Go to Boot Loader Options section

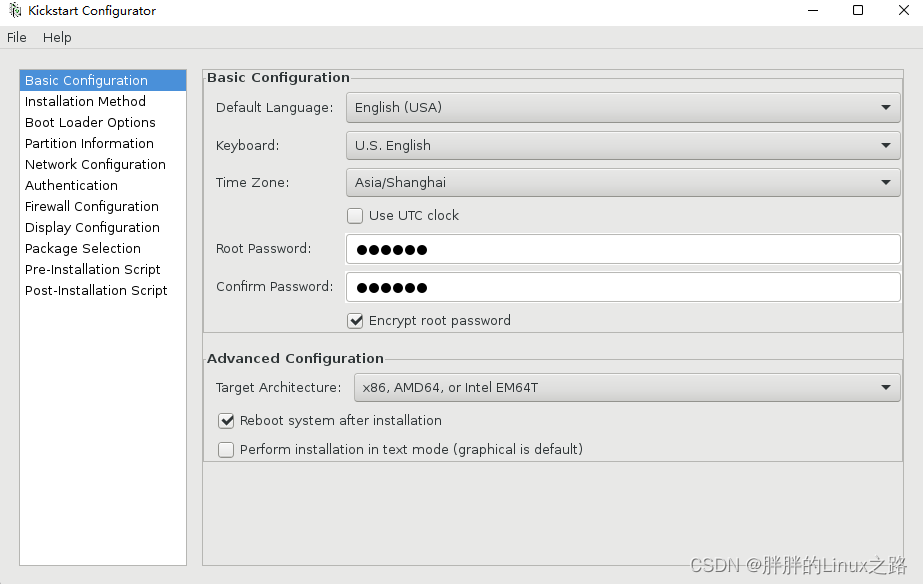(x=90, y=123)
